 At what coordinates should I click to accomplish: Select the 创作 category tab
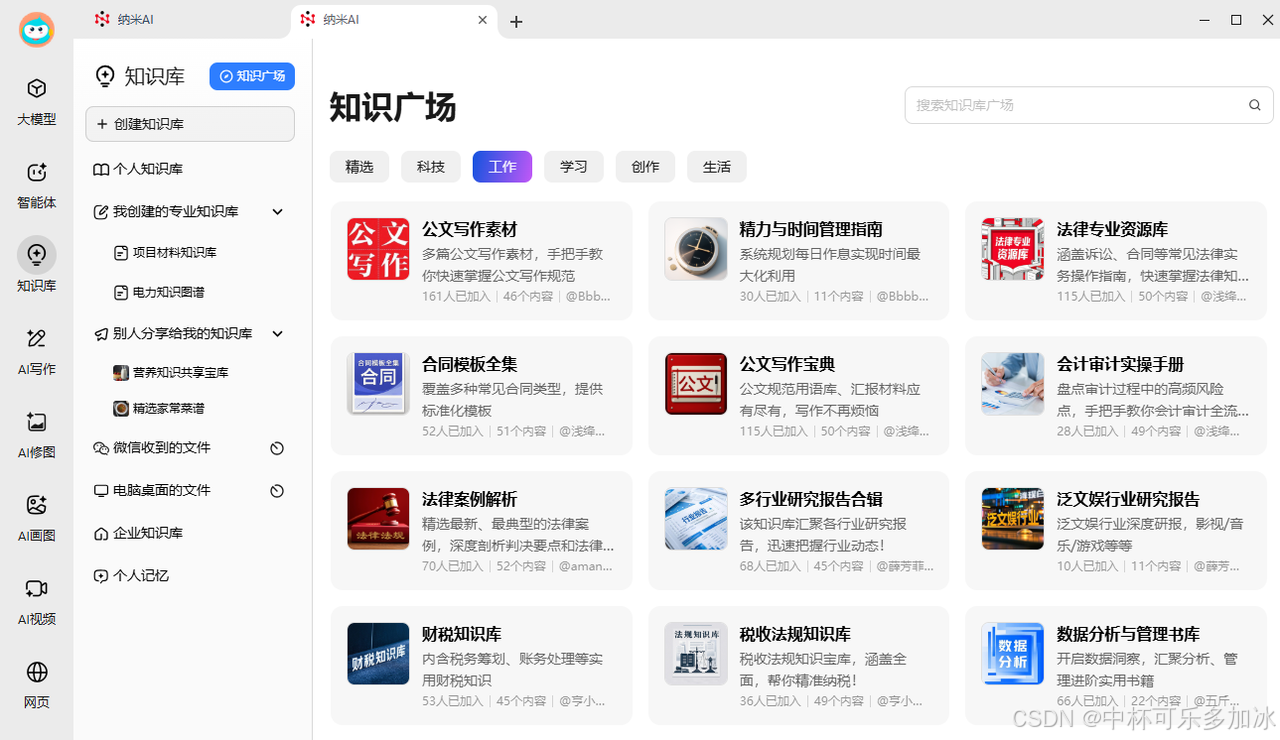tap(645, 167)
